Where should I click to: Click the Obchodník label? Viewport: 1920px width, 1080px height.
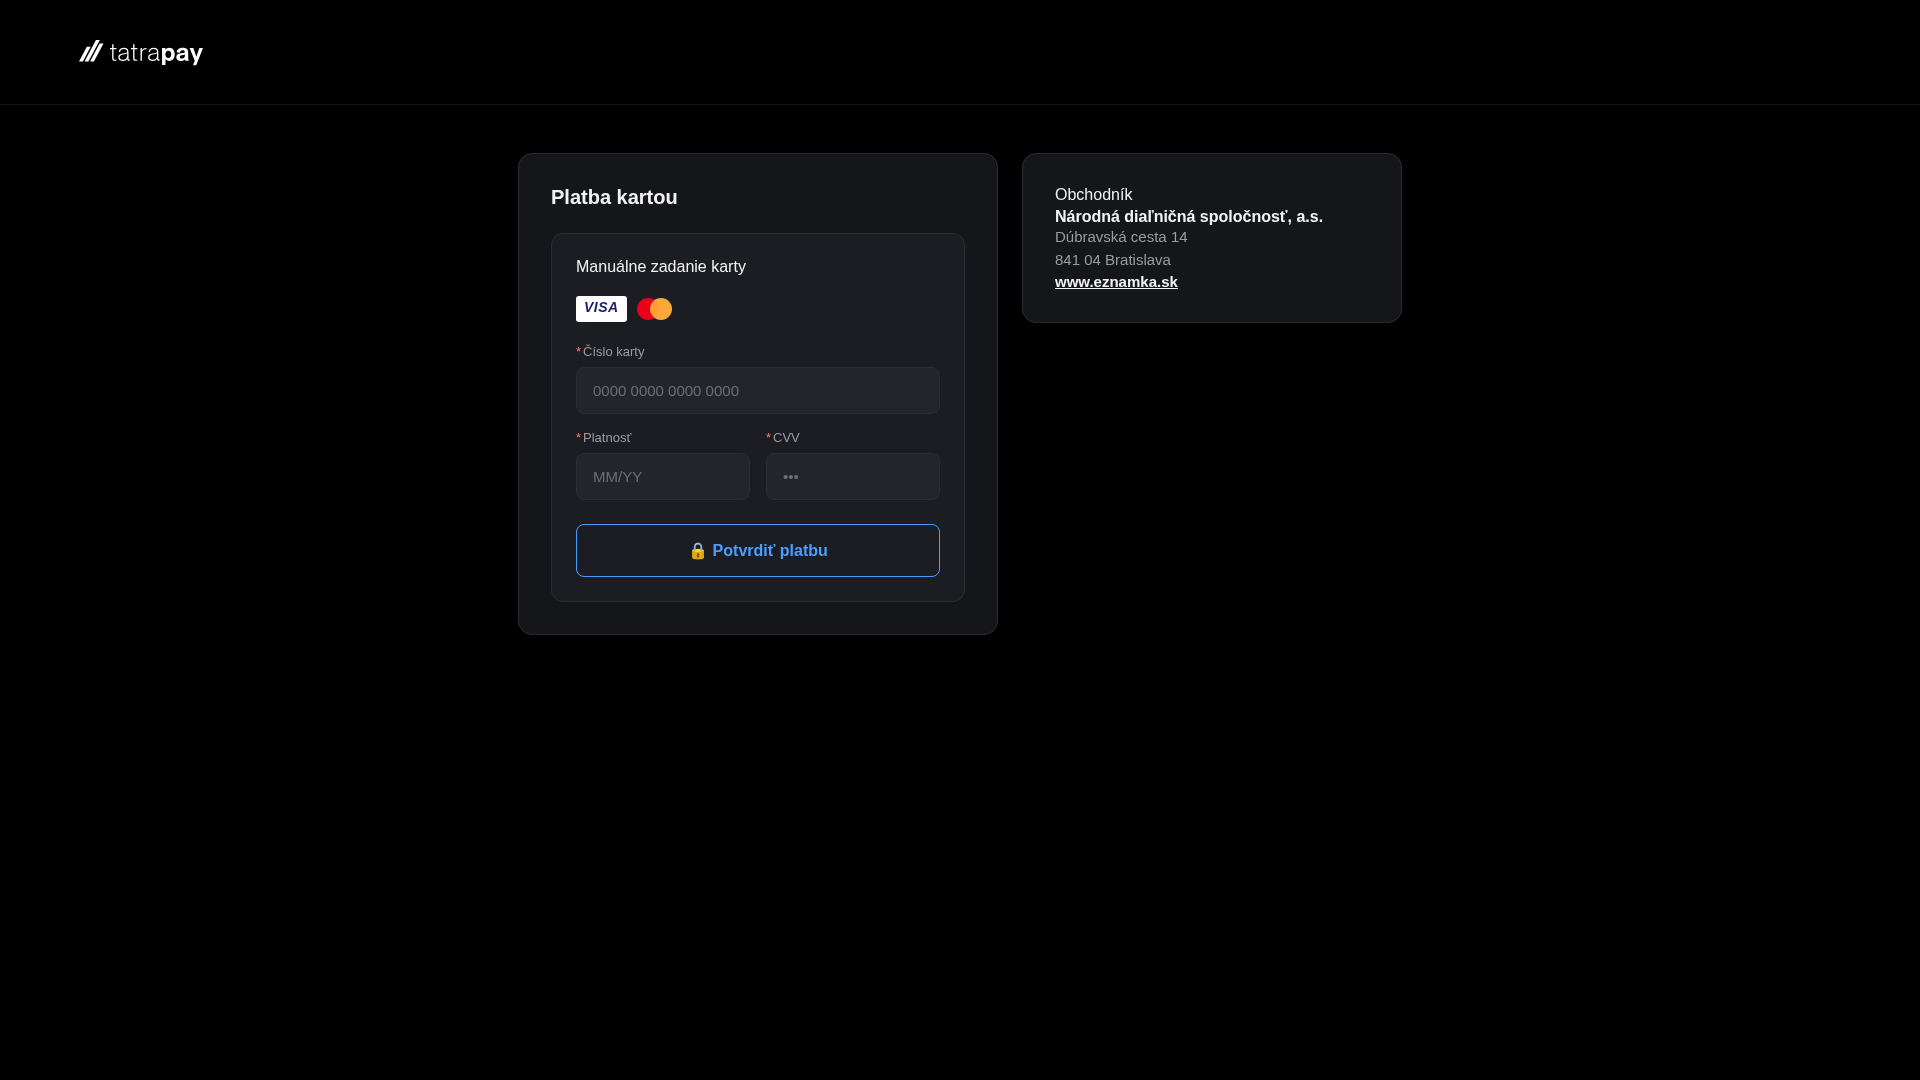tap(1093, 195)
